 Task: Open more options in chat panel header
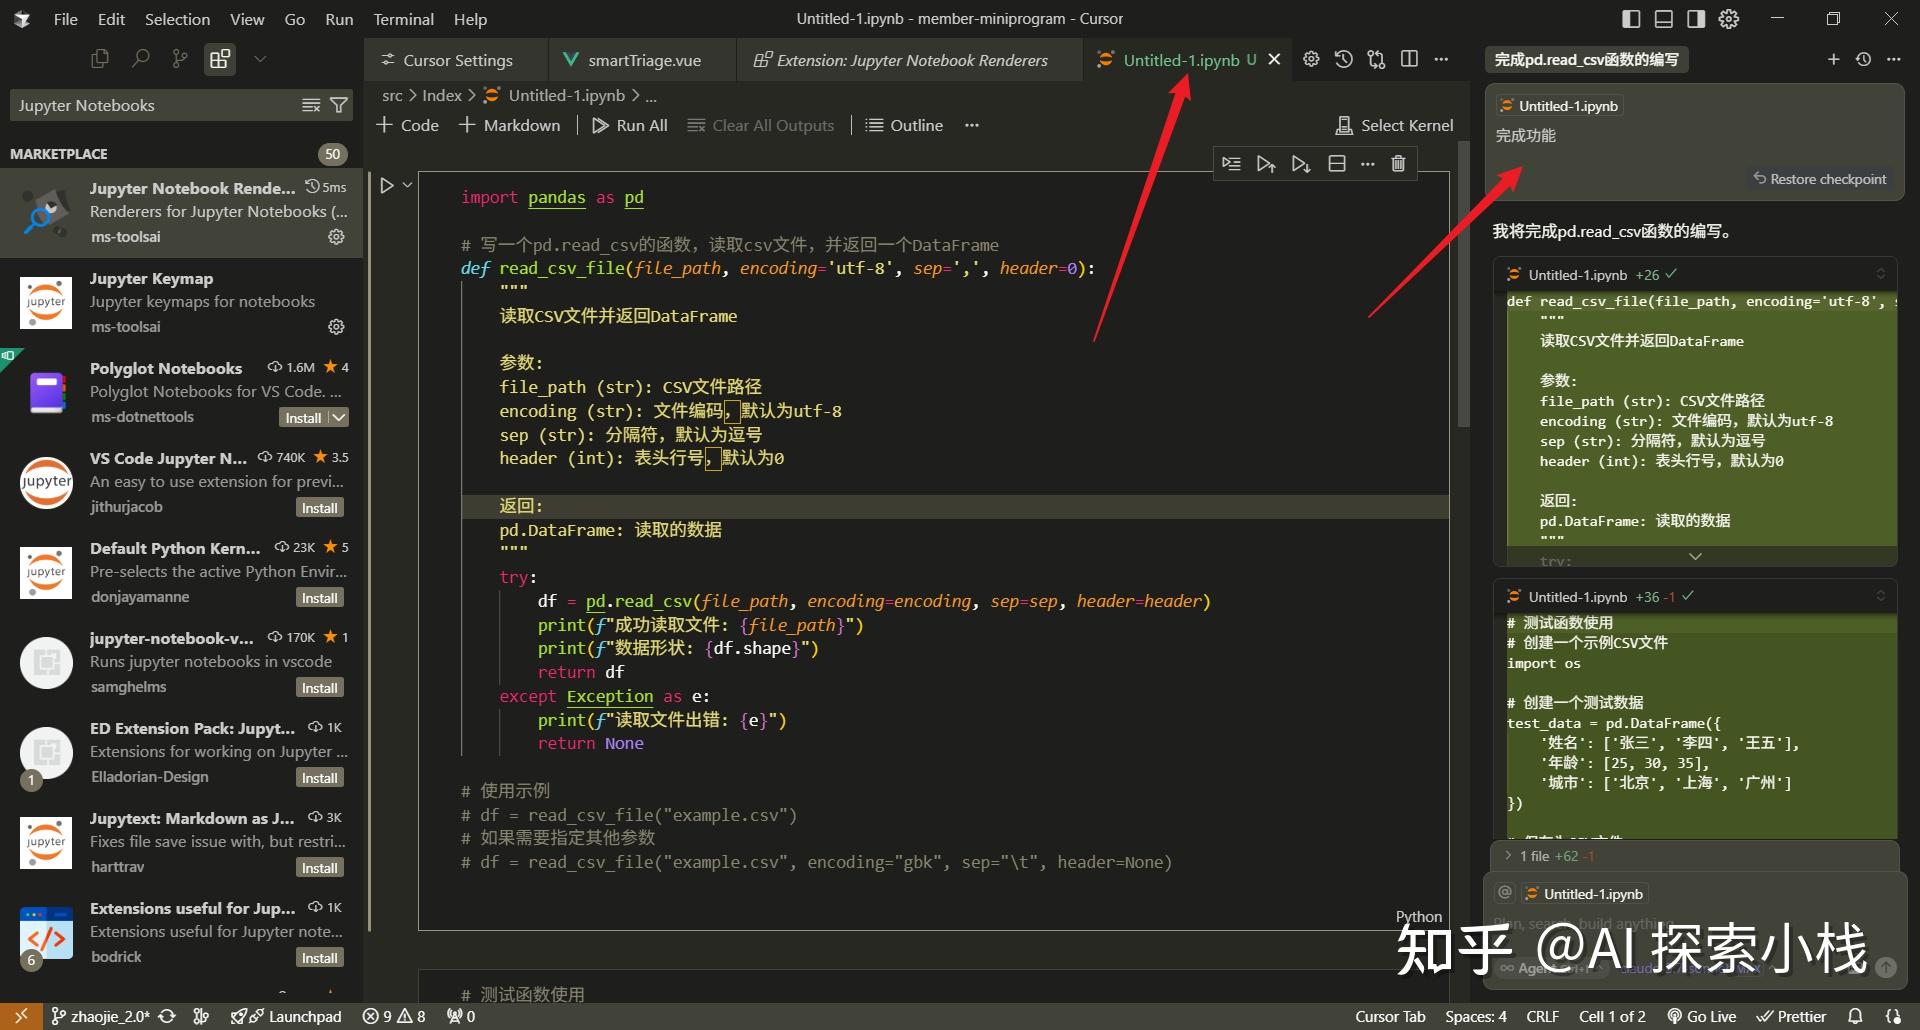coord(1893,59)
